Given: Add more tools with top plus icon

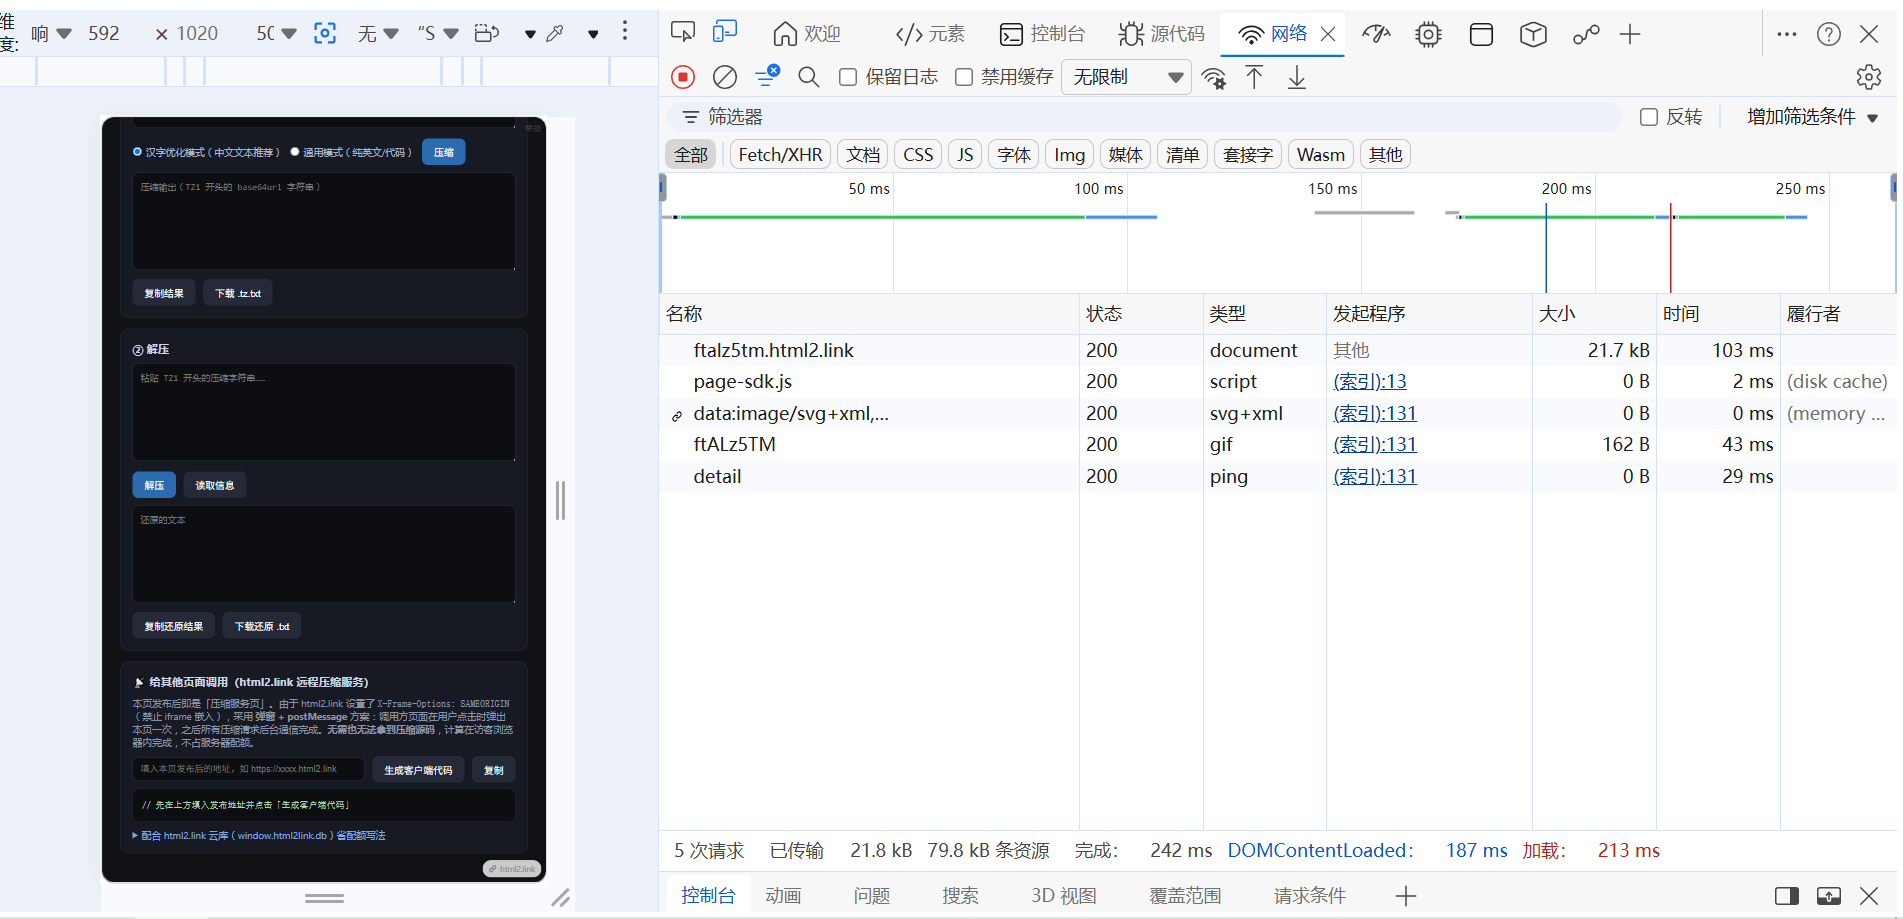Looking at the screenshot, I should (1630, 34).
